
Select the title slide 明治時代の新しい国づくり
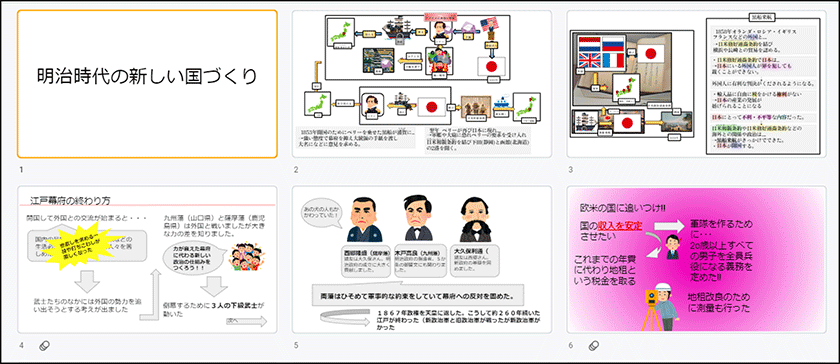click(147, 84)
